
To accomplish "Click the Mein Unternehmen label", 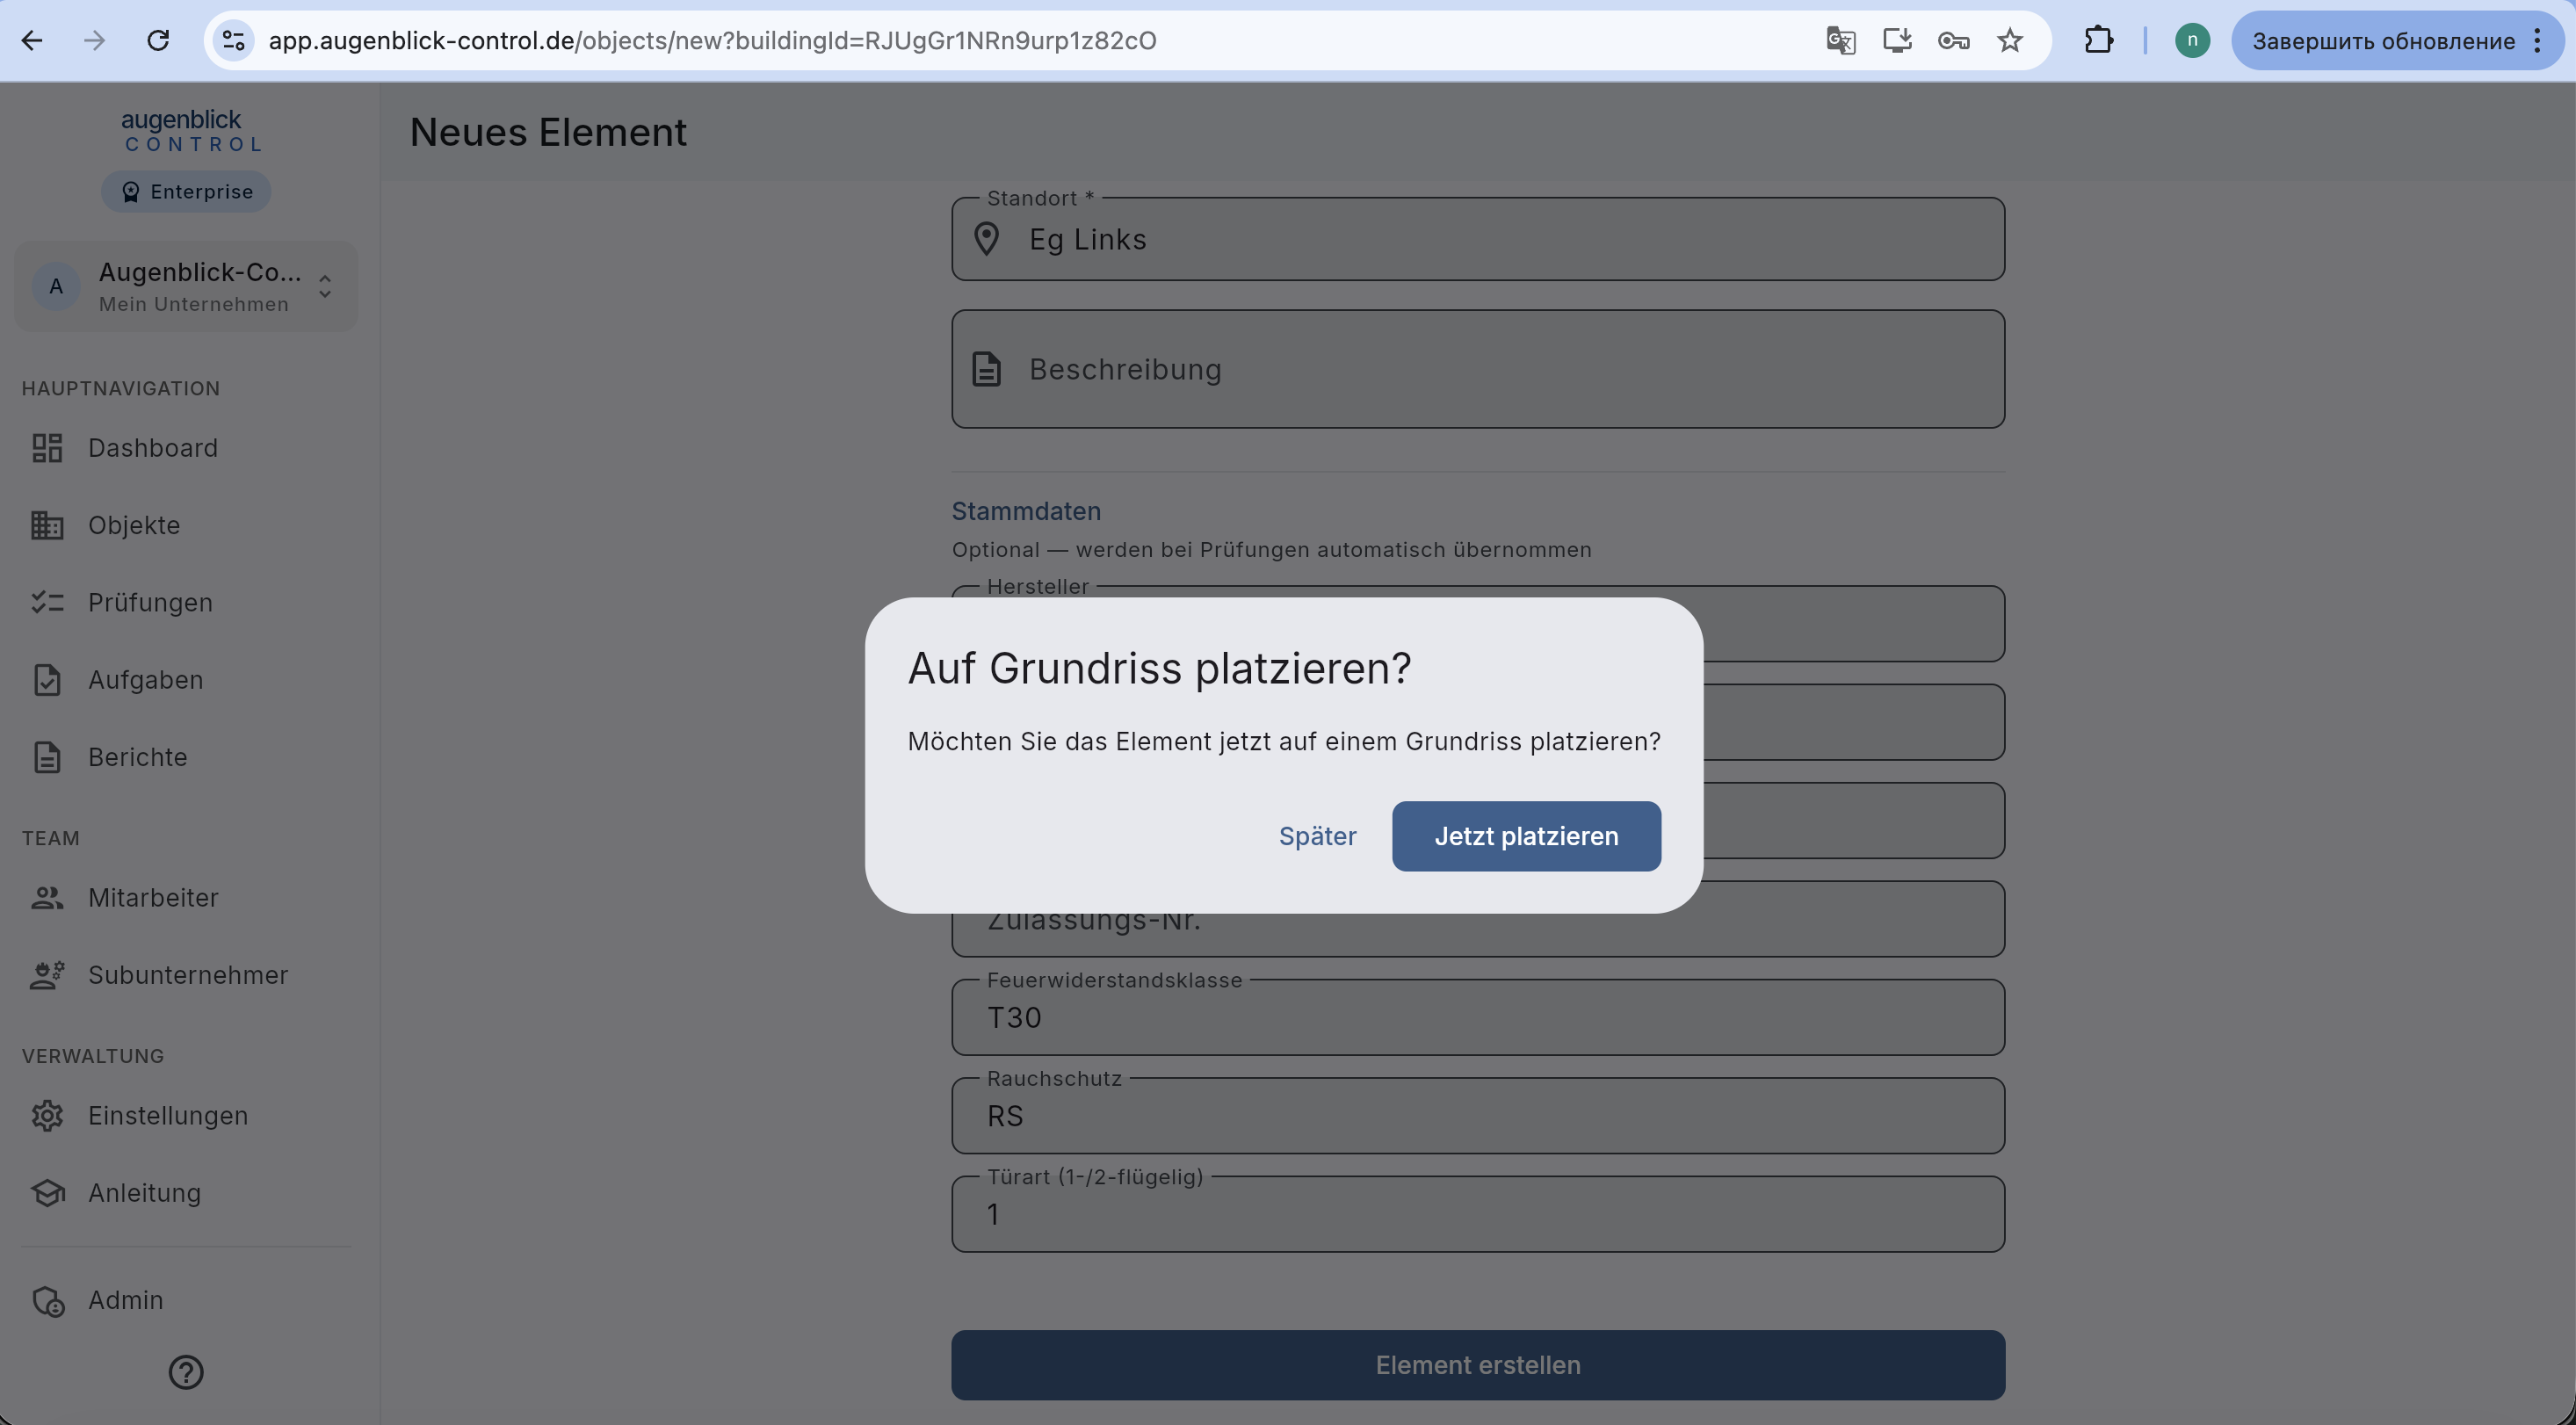I will (194, 304).
